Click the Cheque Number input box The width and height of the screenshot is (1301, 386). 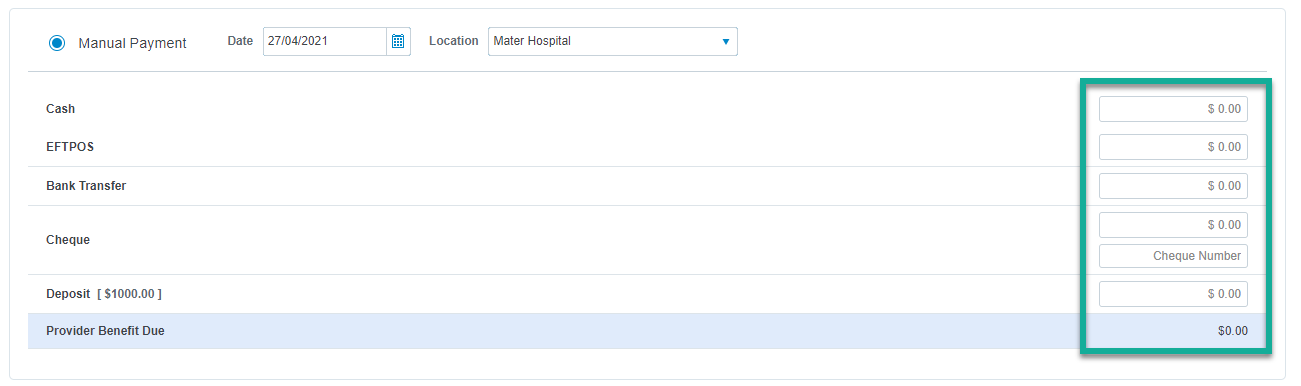coord(1173,256)
